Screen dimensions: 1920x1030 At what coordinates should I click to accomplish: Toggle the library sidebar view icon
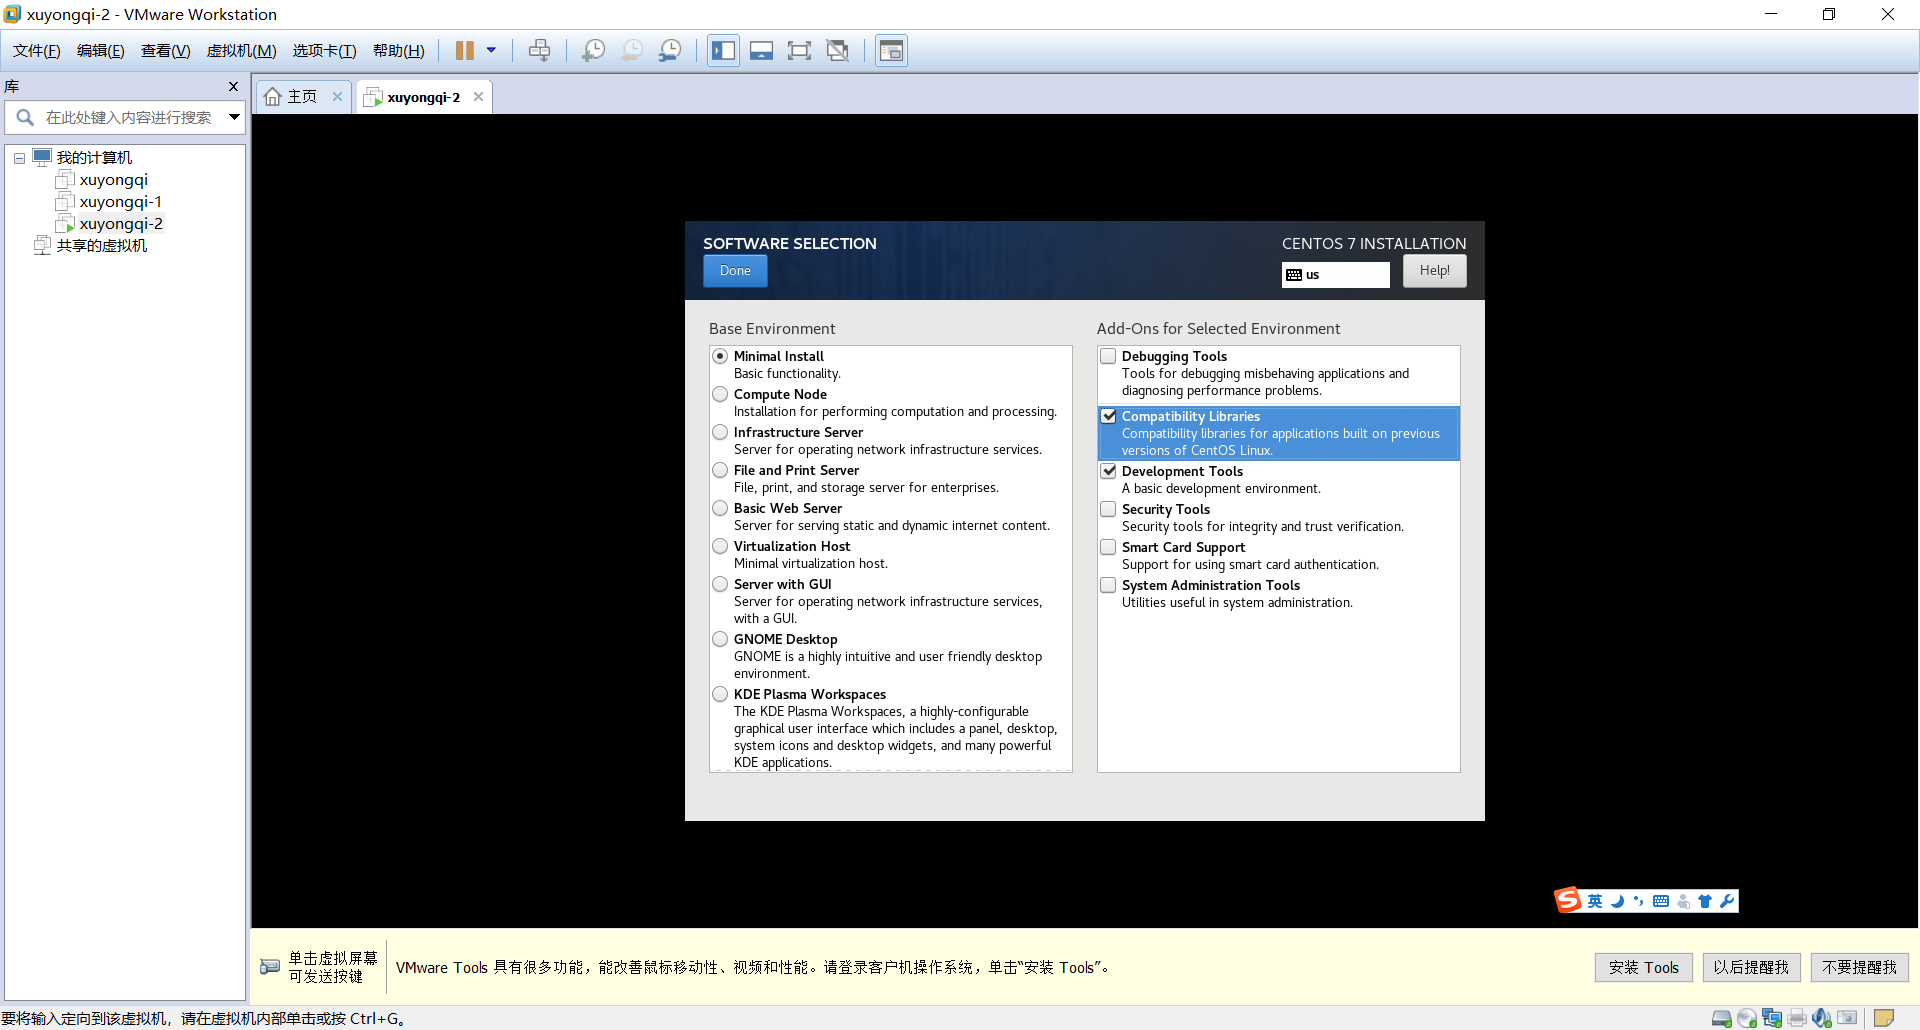[723, 50]
